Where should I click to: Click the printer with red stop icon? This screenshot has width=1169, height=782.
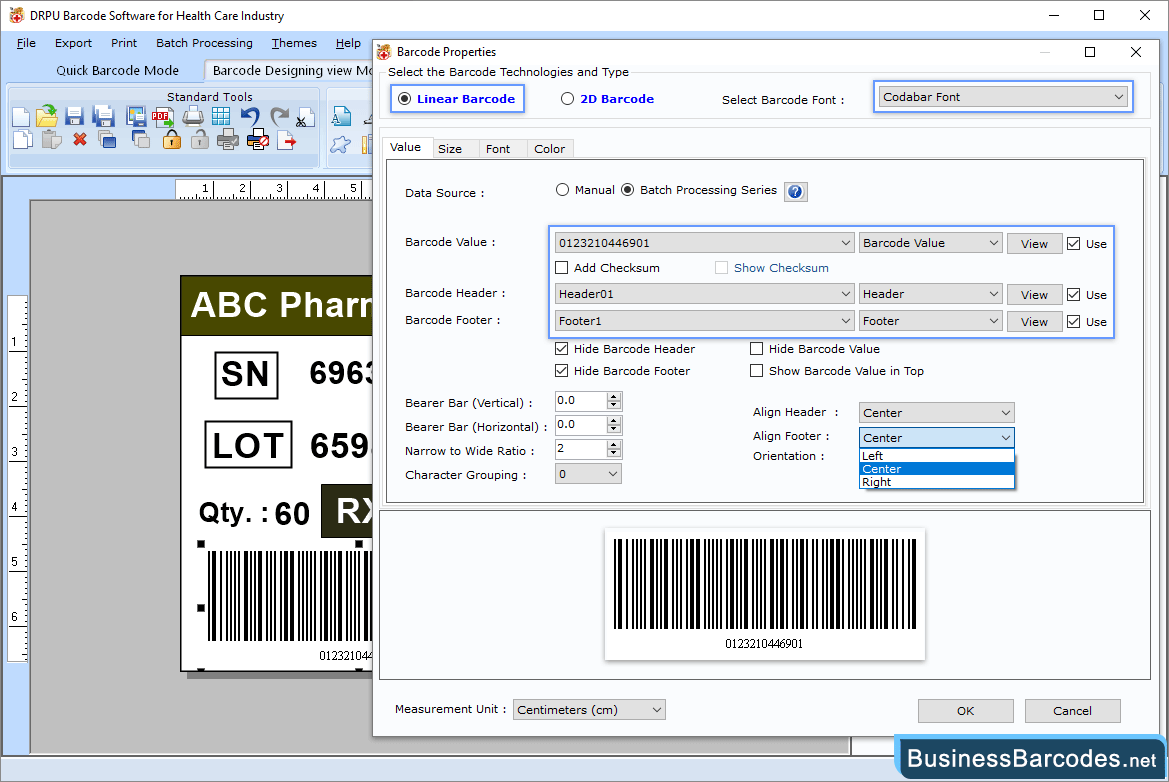[x=257, y=139]
